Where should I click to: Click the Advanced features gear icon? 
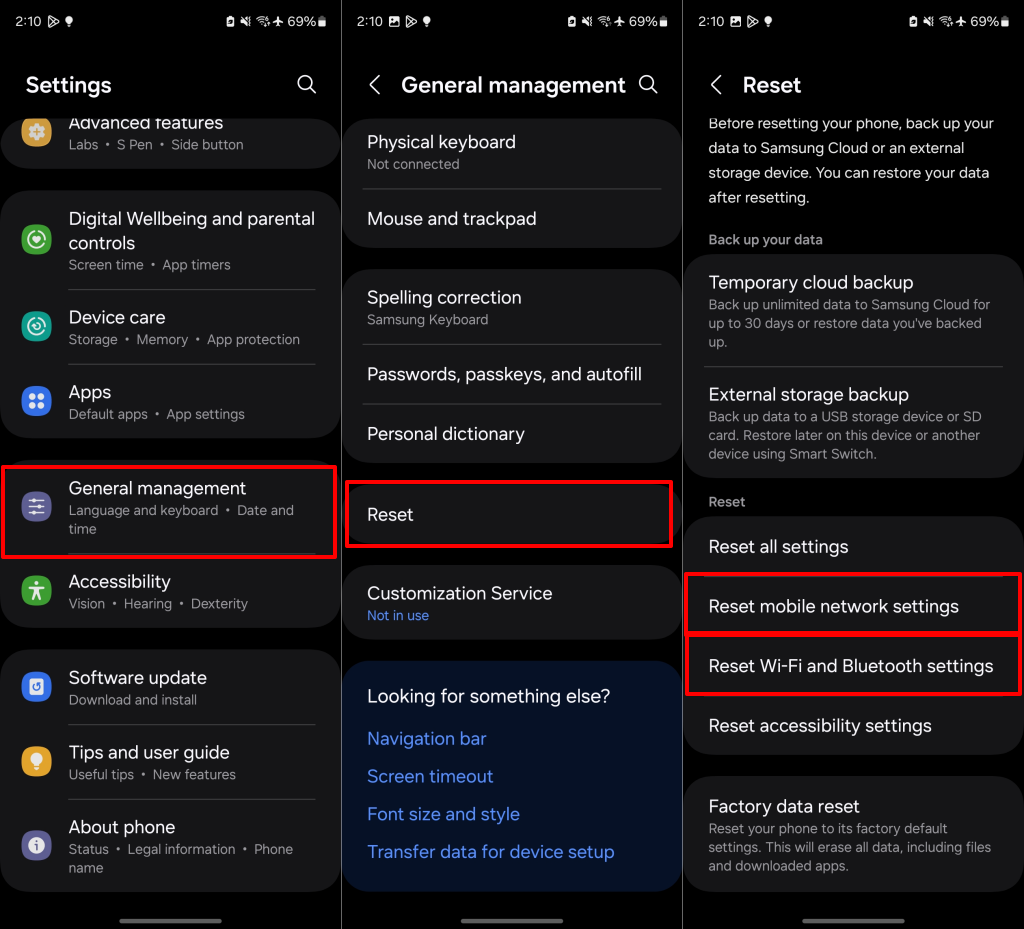click(35, 131)
